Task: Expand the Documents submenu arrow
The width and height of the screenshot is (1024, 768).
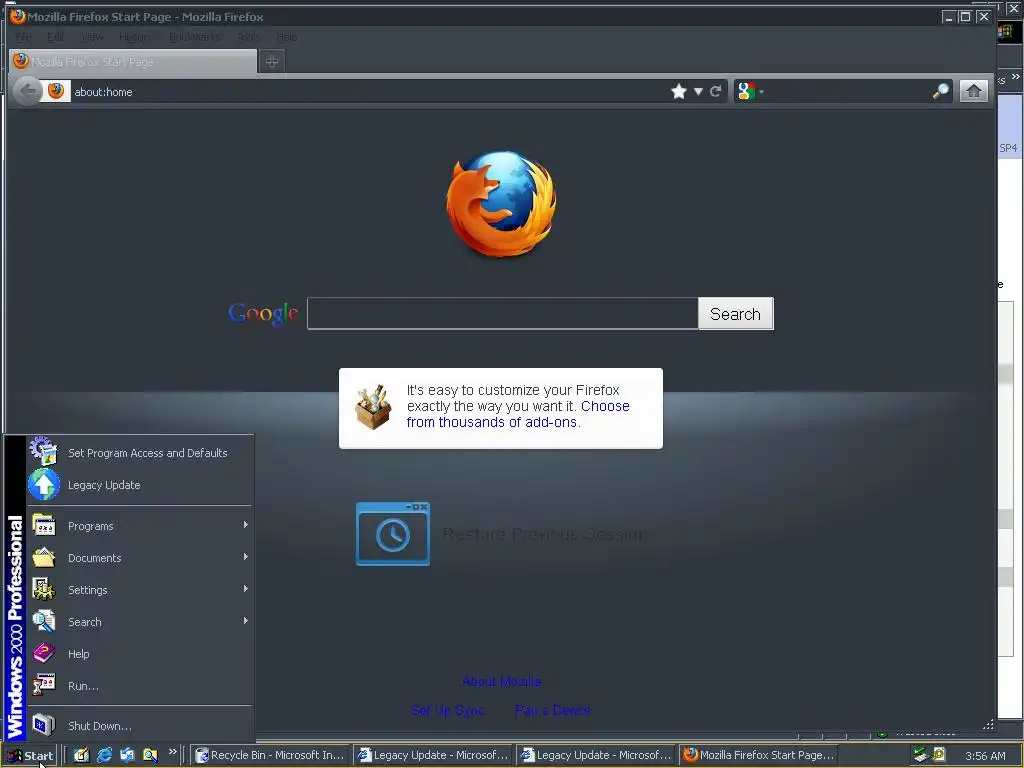Action: tap(246, 557)
